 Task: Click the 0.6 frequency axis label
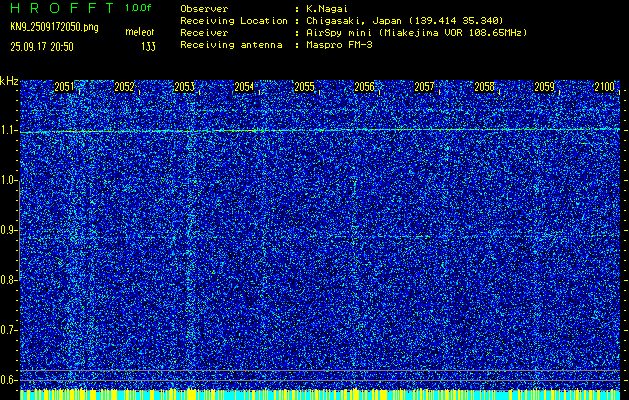[x=8, y=380]
